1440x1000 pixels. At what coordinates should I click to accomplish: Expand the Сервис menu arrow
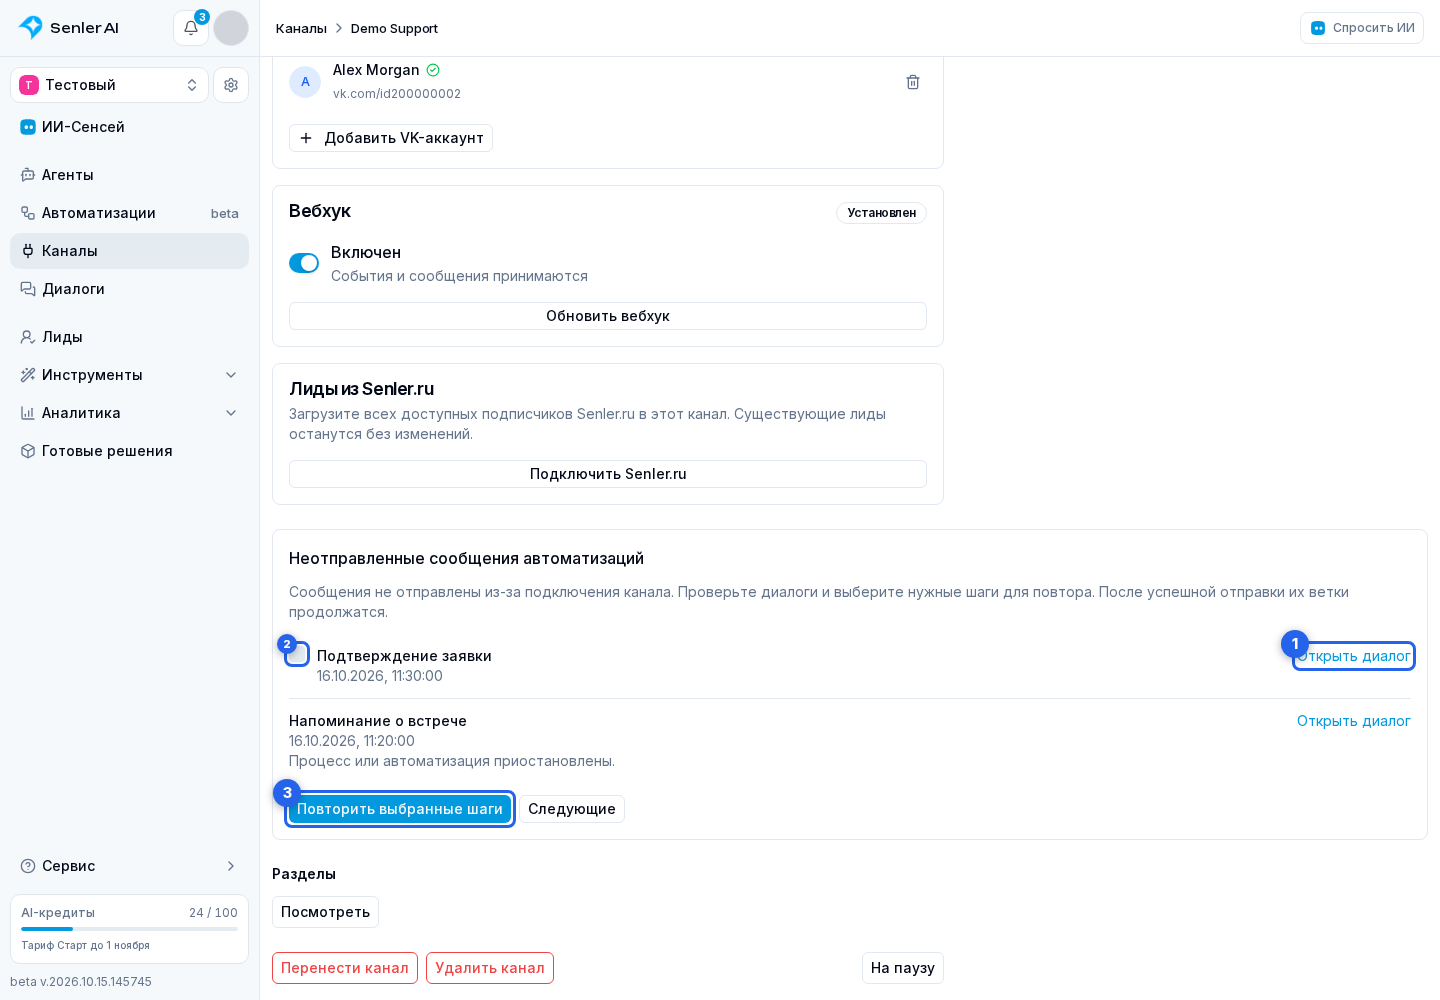pyautogui.click(x=231, y=866)
